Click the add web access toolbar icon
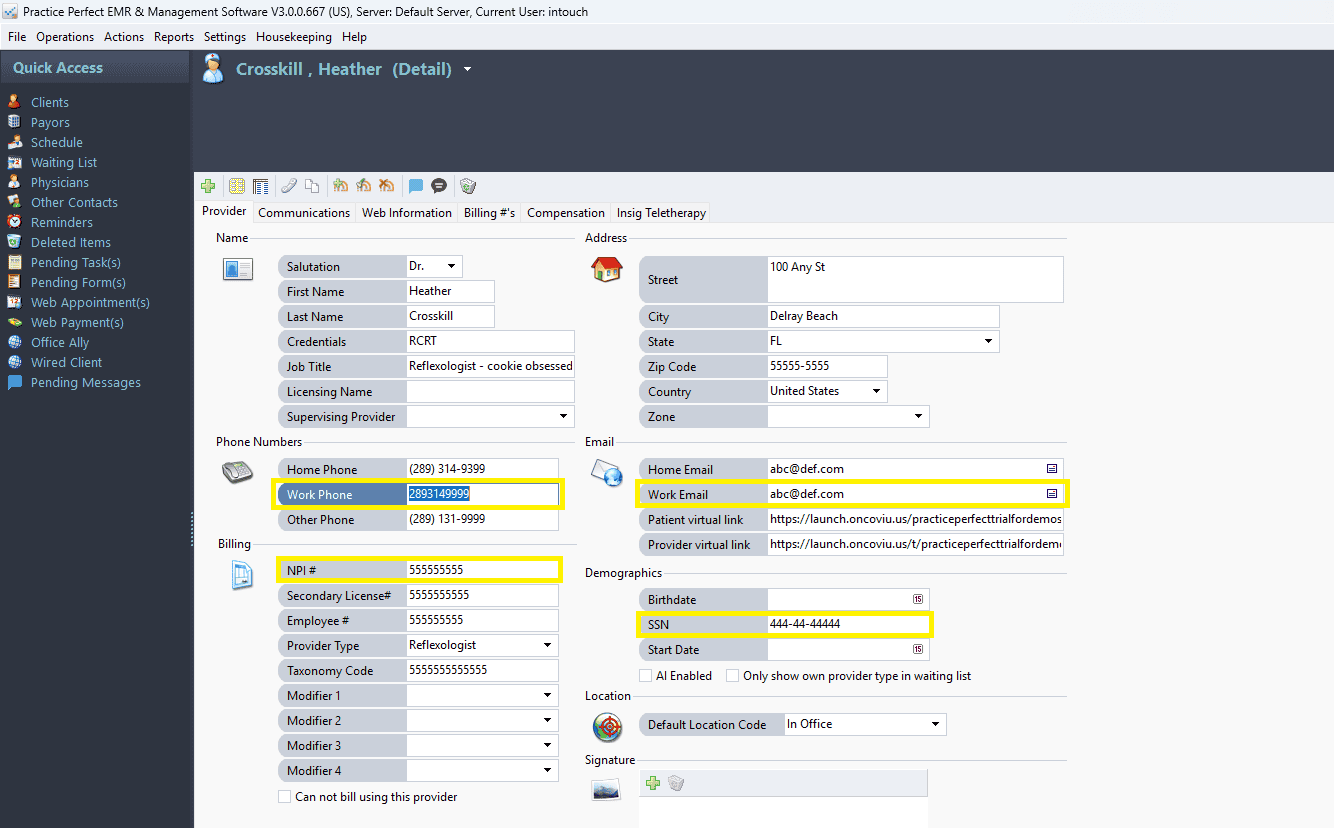Screen dimensions: 1334x828 pyautogui.click(x=340, y=186)
